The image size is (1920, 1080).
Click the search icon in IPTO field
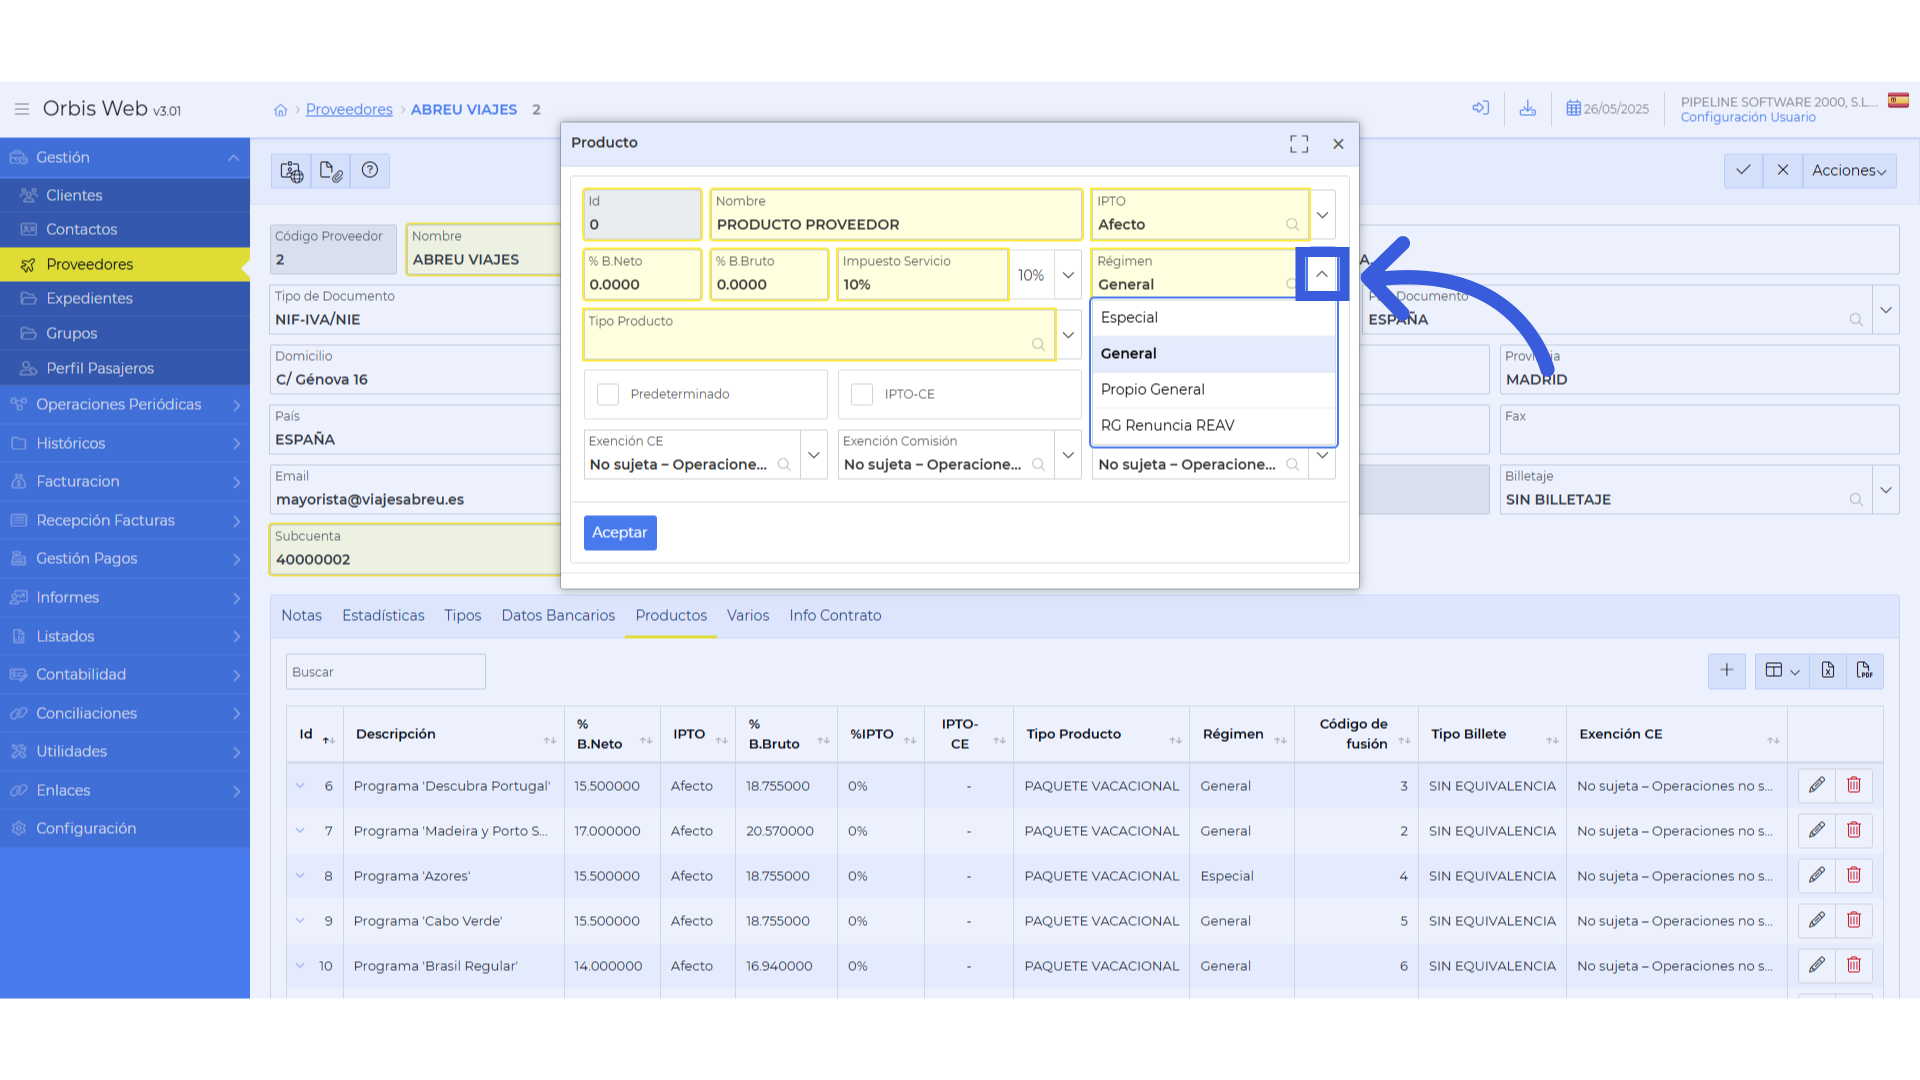point(1292,225)
